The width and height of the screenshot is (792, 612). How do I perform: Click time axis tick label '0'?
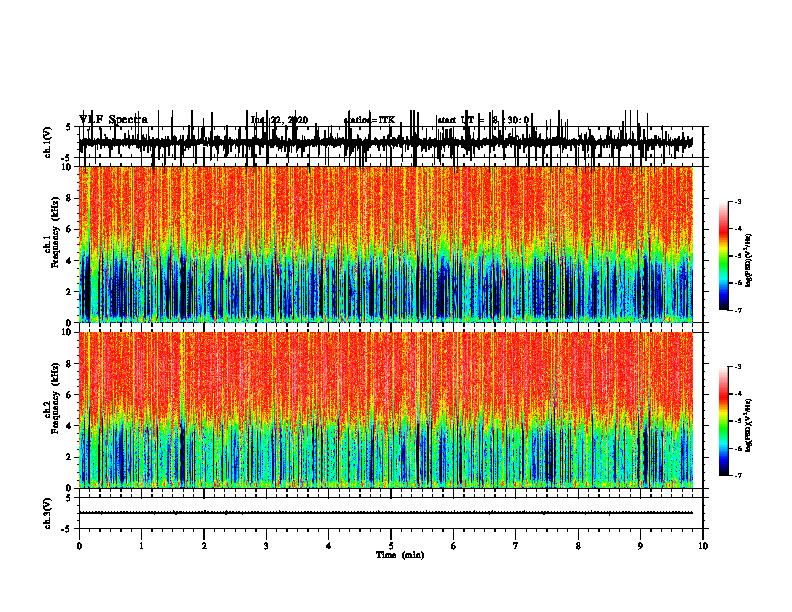tap(79, 546)
